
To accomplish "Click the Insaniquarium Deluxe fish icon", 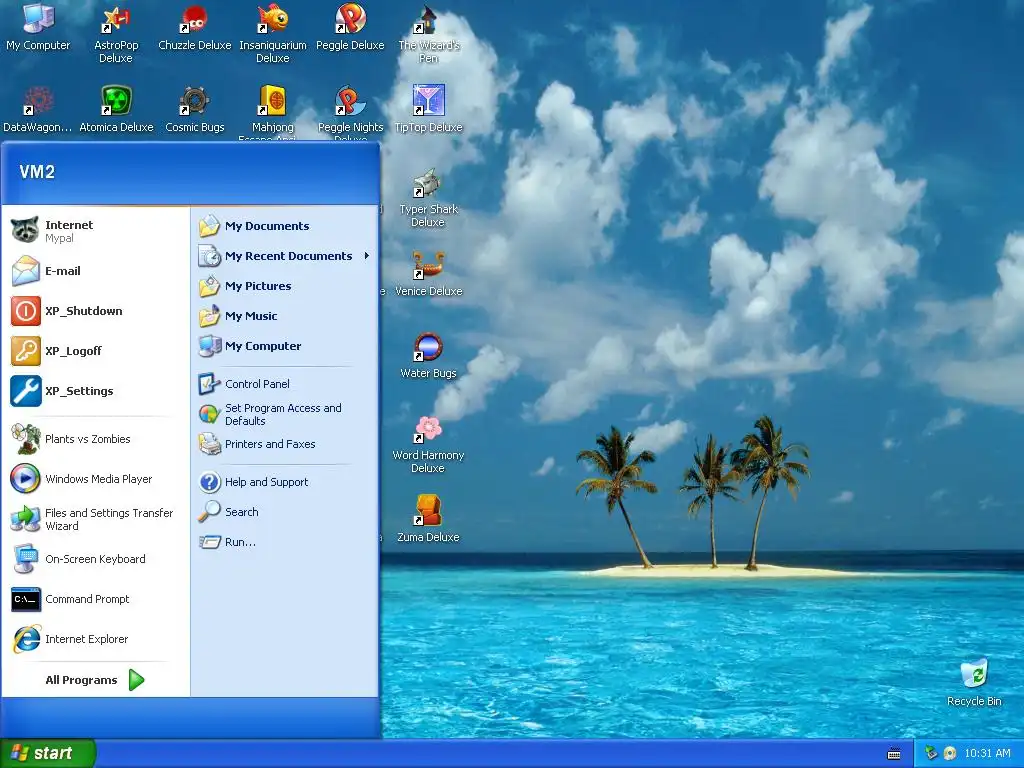I will 272,33.
